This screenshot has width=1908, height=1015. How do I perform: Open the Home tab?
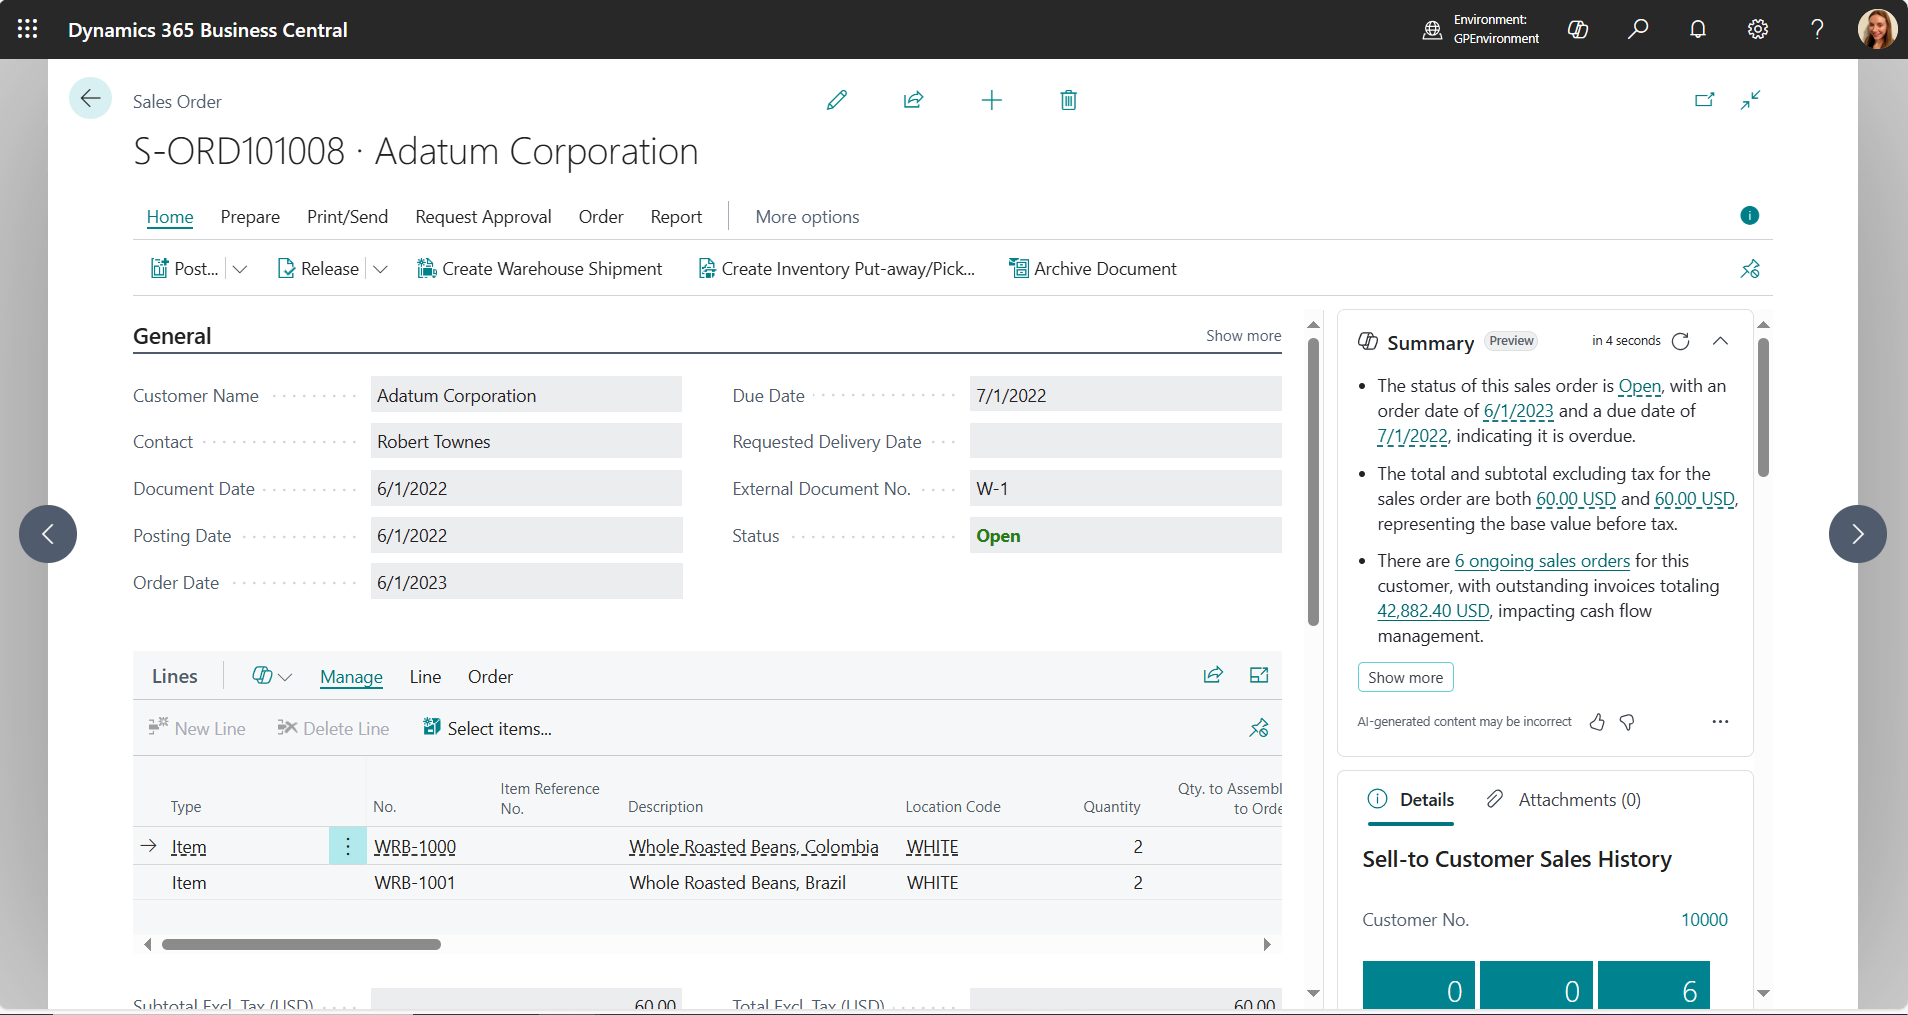point(170,217)
